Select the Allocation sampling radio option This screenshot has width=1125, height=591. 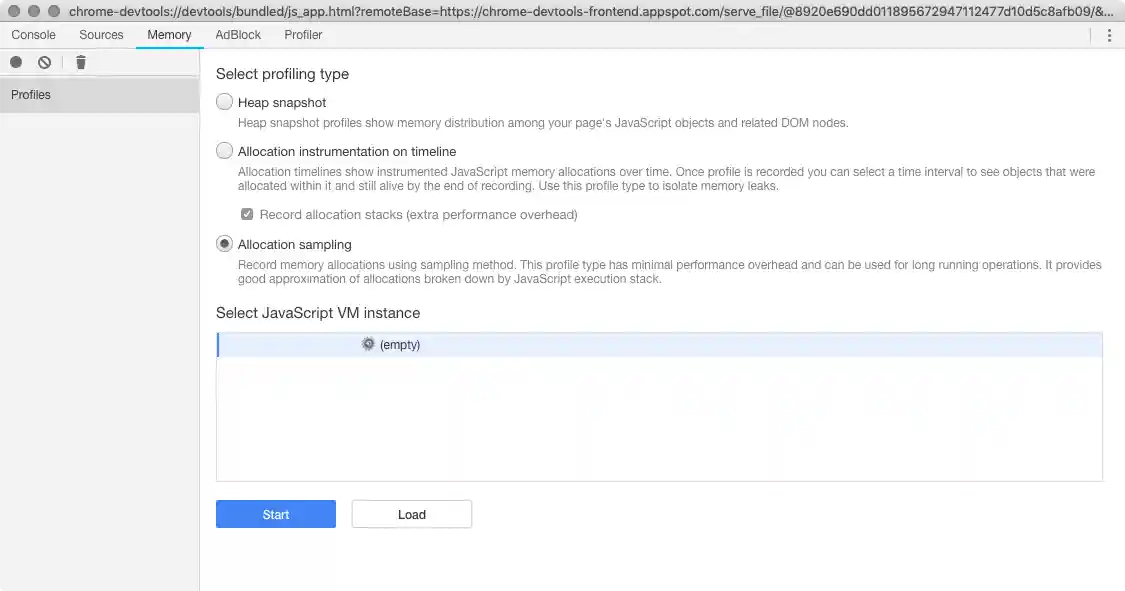[225, 244]
